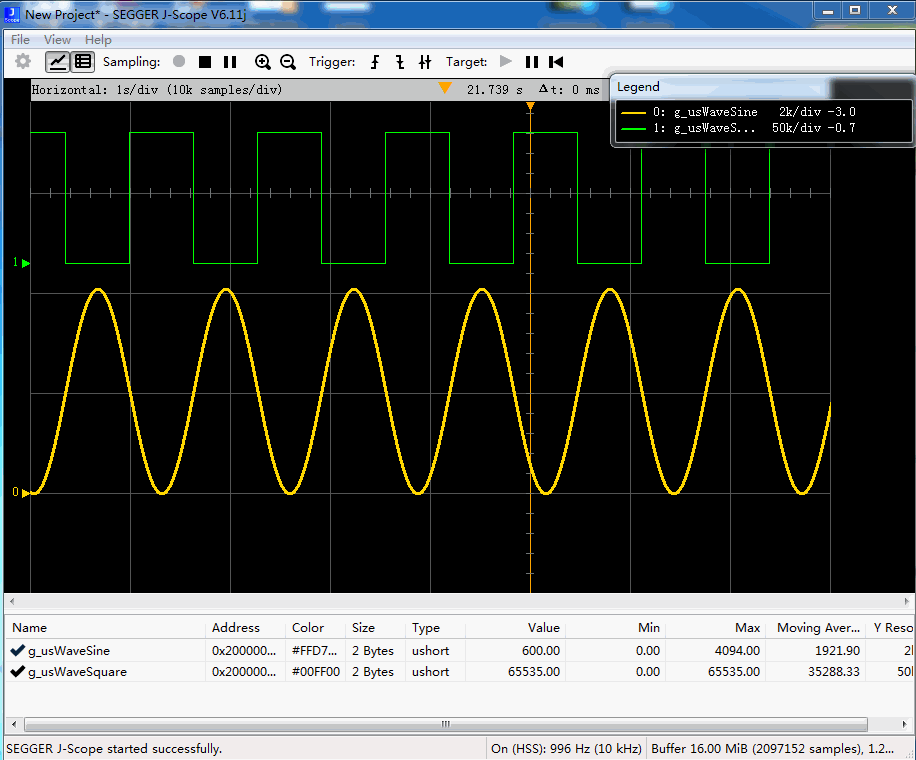Set rising edge trigger
The image size is (916, 760).
click(375, 62)
